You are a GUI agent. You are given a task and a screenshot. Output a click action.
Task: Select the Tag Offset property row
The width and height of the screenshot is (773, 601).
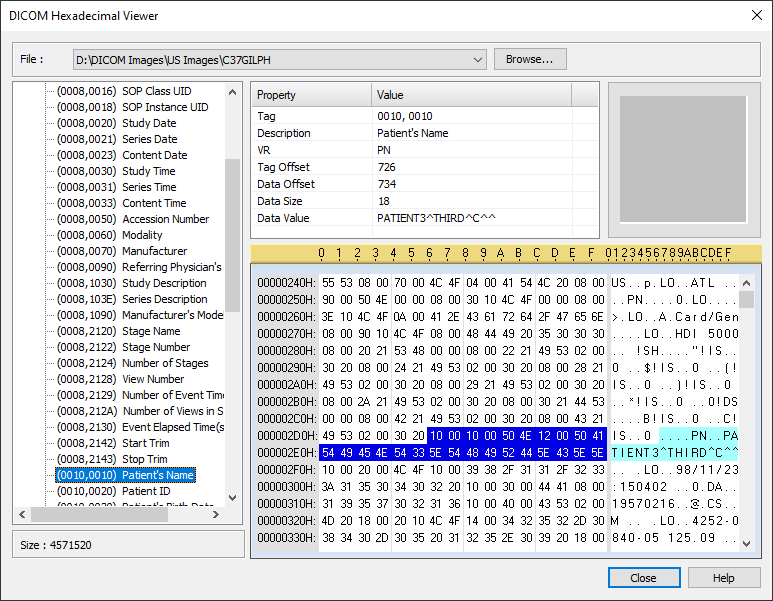tap(284, 167)
